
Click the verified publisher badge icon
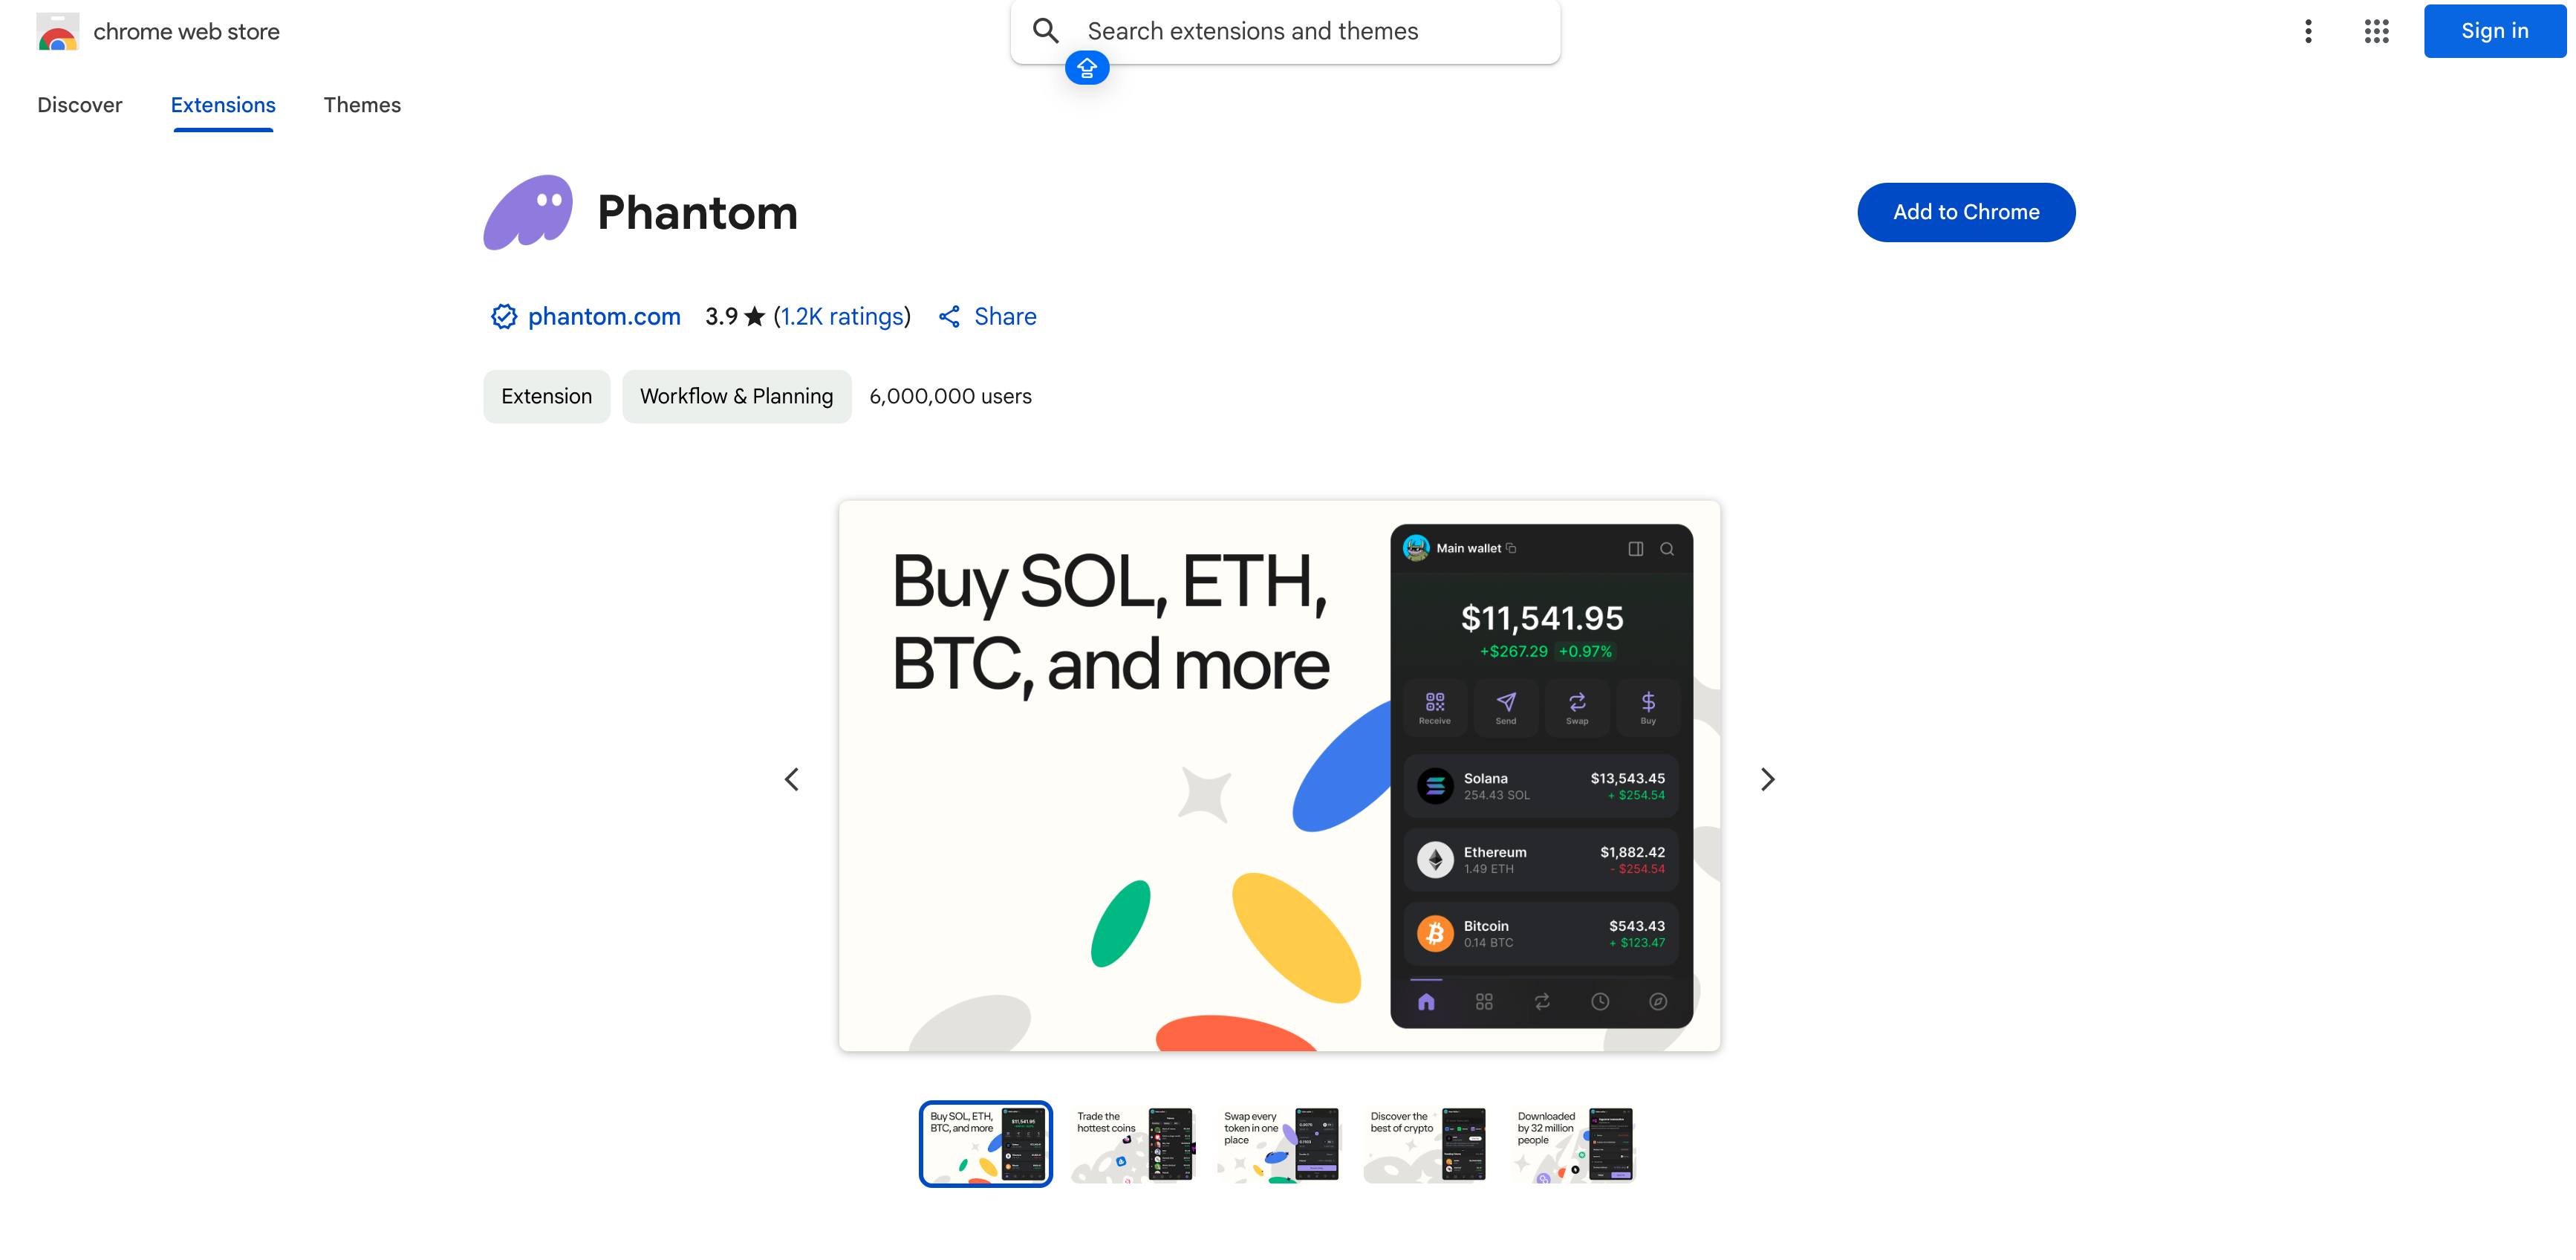point(504,317)
